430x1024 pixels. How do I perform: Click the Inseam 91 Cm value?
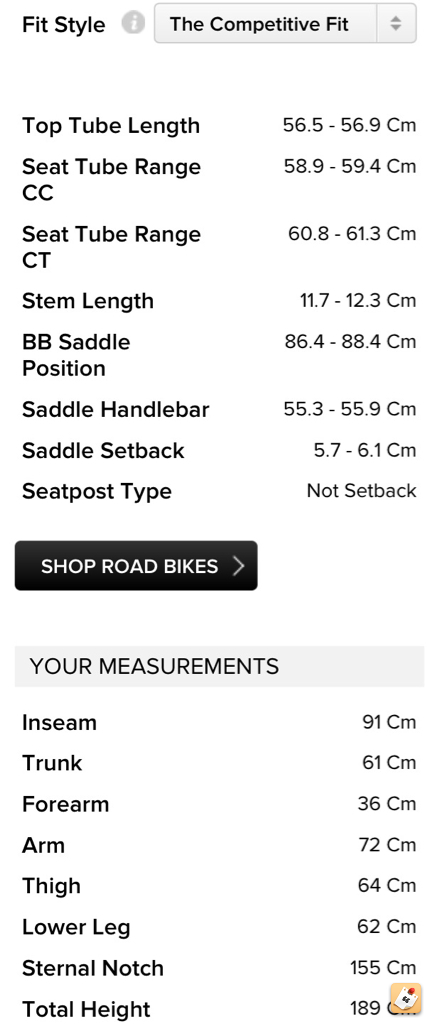point(389,722)
